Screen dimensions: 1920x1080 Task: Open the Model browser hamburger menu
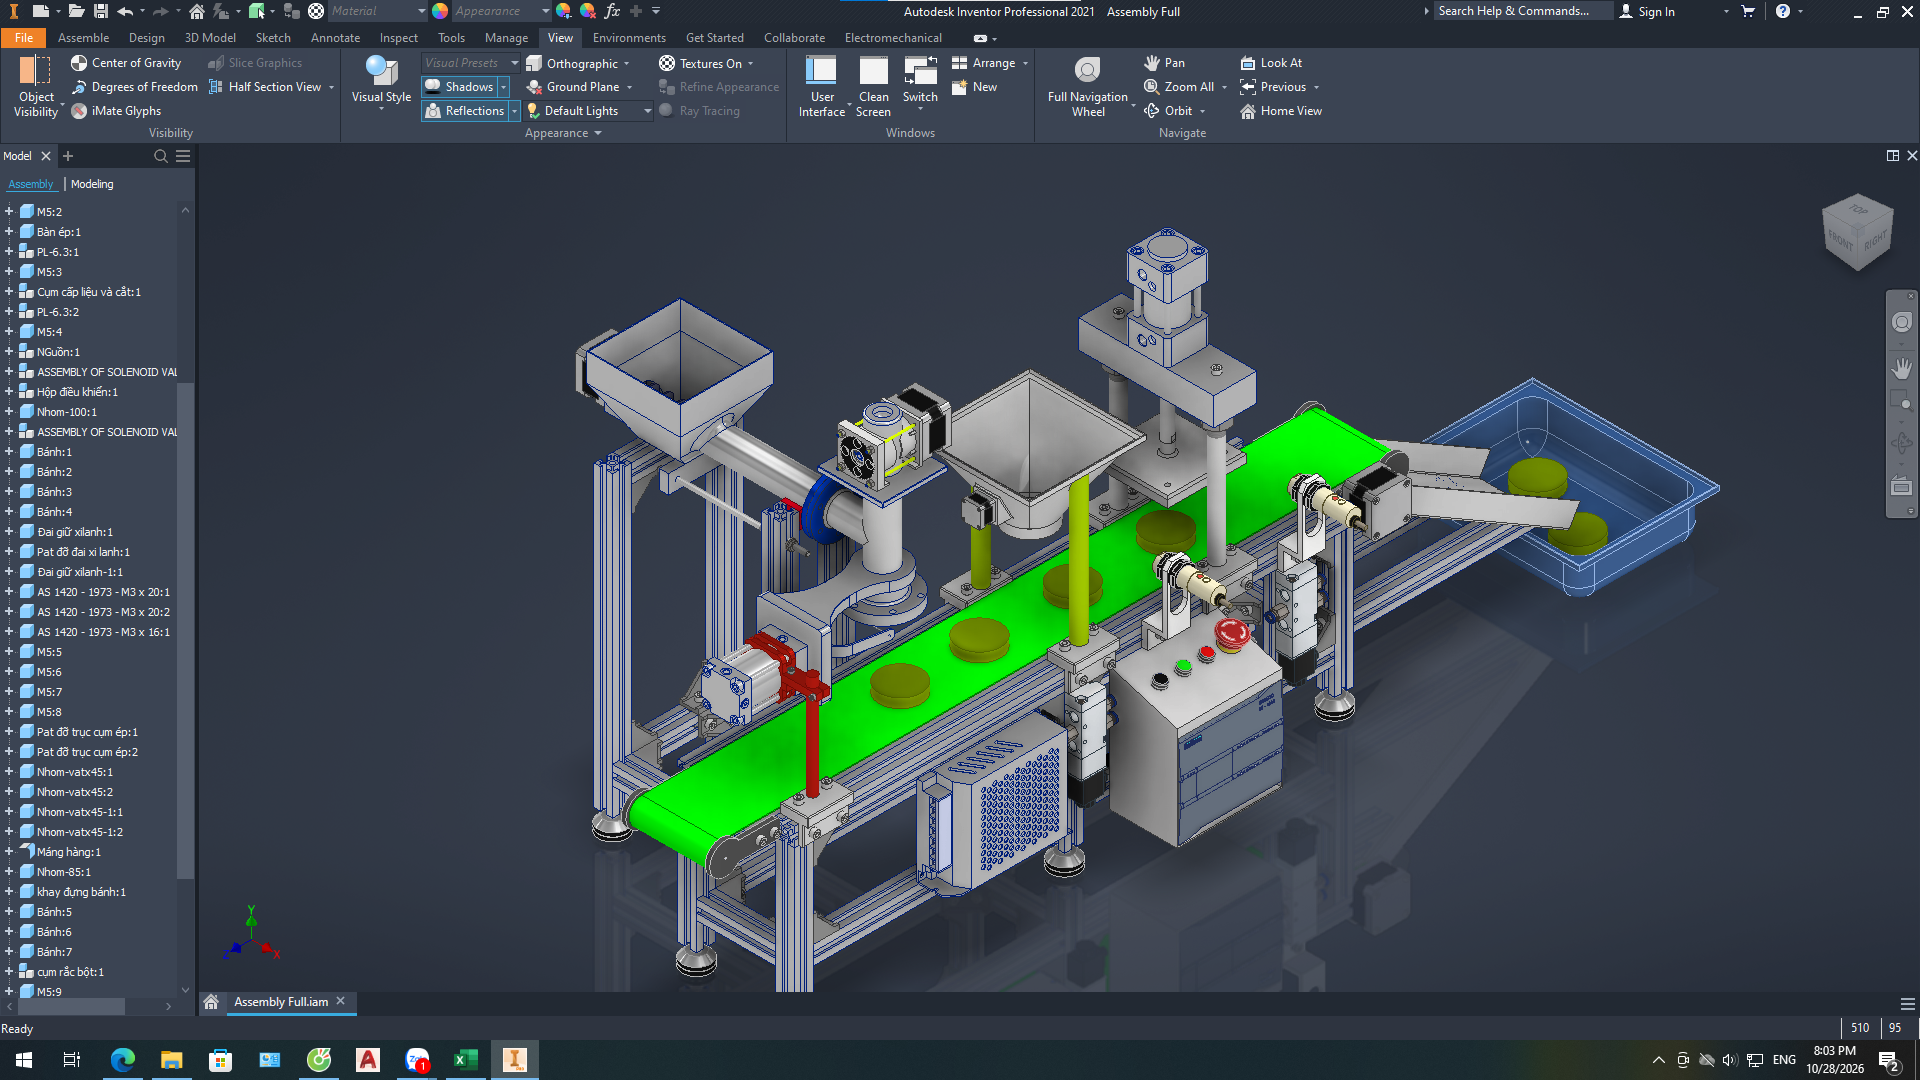point(183,156)
